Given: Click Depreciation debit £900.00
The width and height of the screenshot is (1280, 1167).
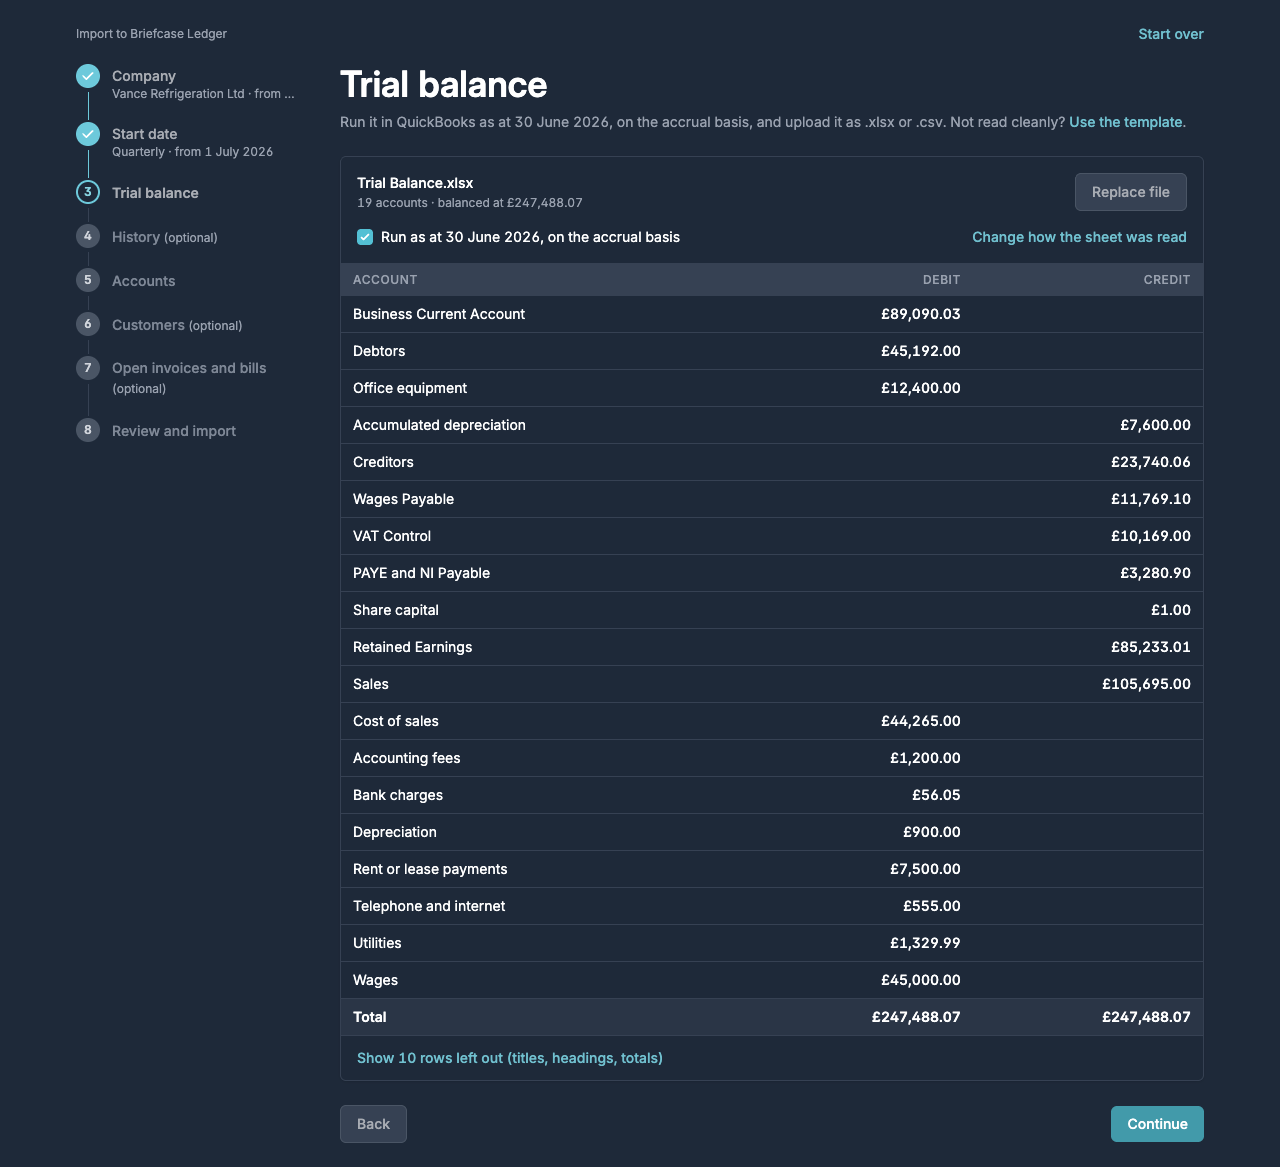Looking at the screenshot, I should pos(932,832).
